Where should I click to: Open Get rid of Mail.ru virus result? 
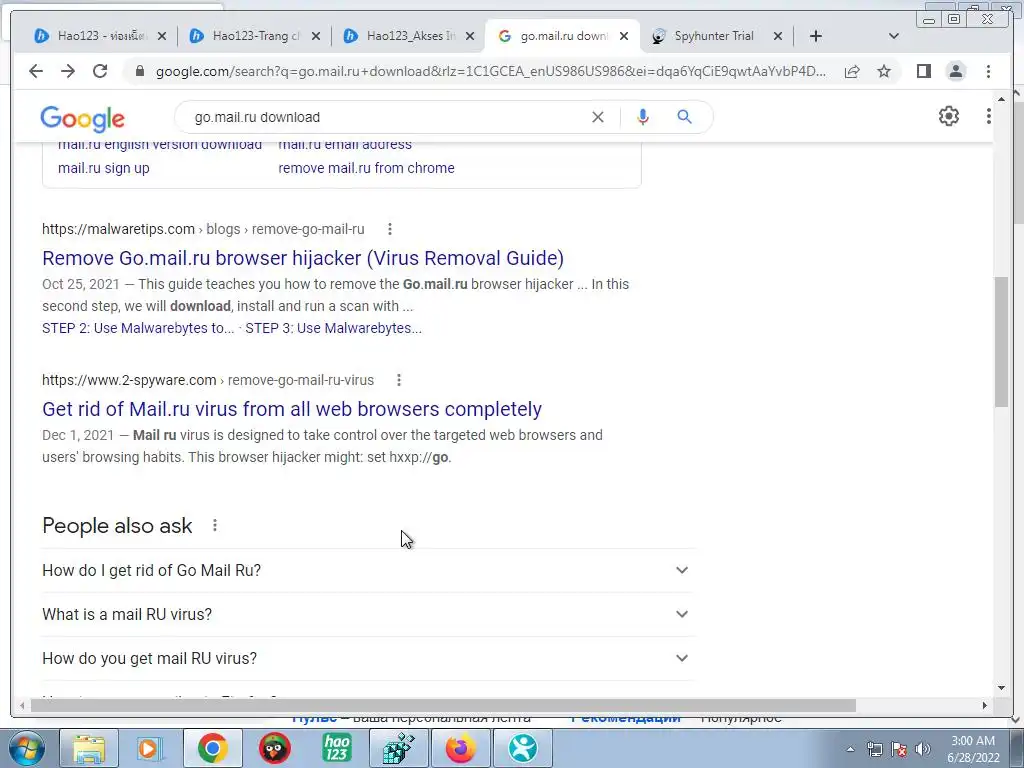[292, 409]
